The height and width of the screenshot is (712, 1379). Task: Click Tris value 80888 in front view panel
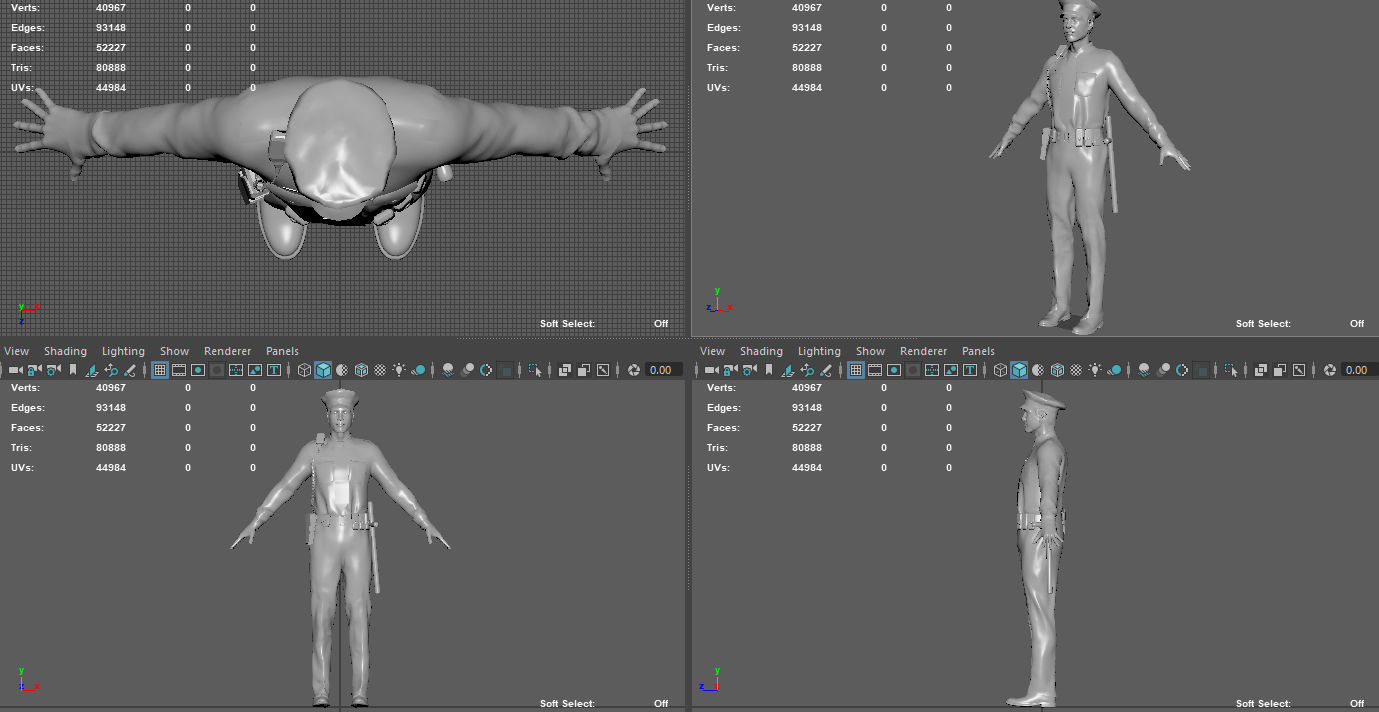pyautogui.click(x=111, y=448)
